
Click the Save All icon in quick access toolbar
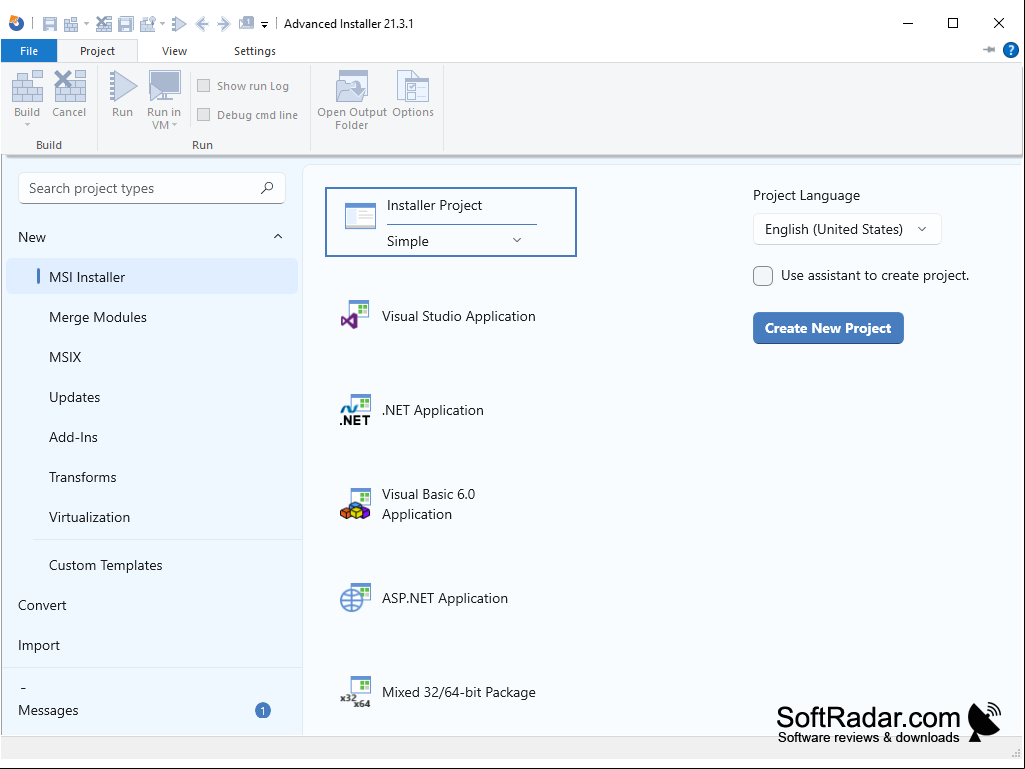click(126, 24)
